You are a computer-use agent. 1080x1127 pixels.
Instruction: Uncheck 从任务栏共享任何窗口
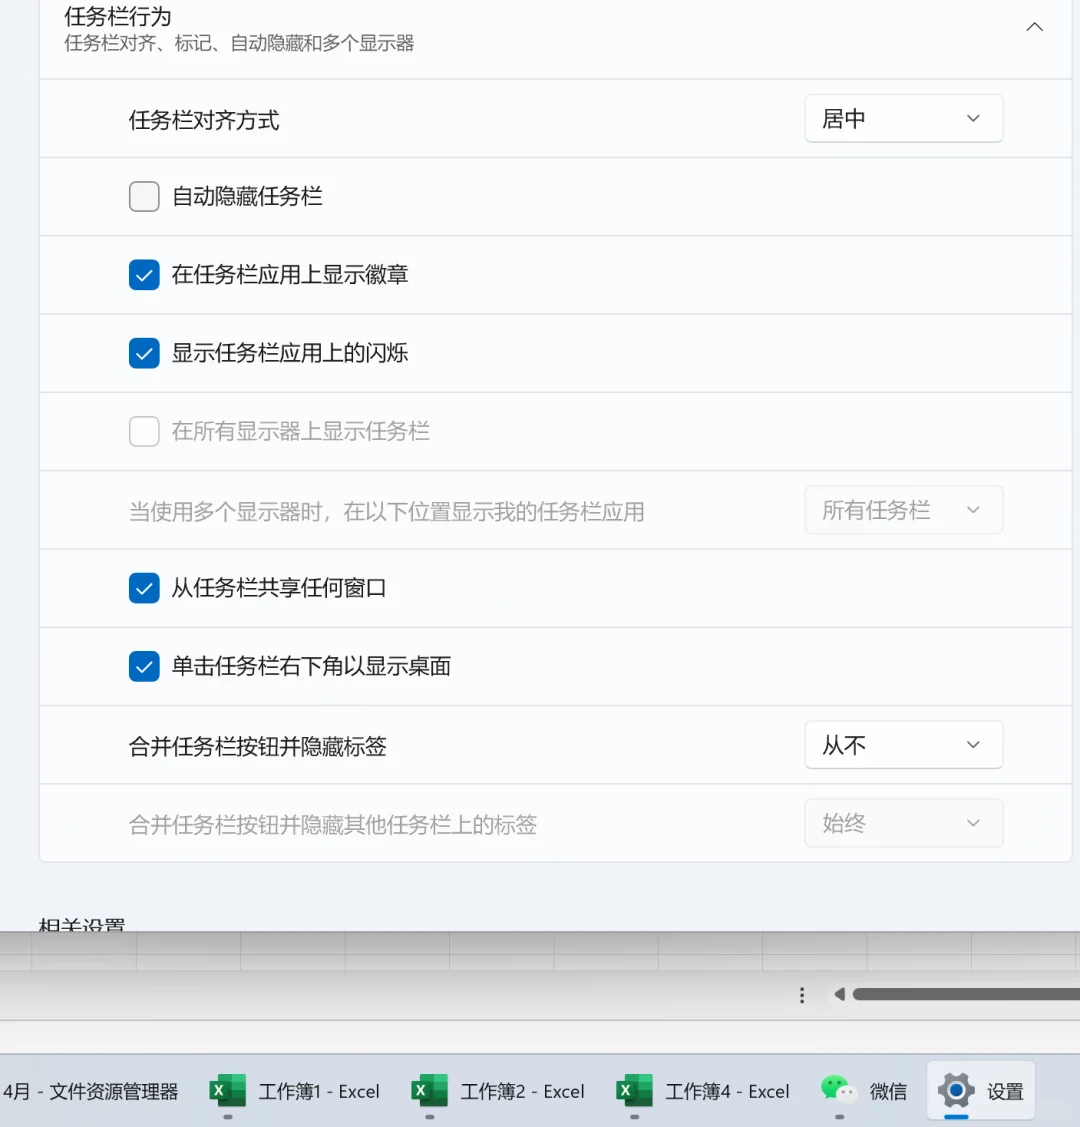(x=144, y=588)
